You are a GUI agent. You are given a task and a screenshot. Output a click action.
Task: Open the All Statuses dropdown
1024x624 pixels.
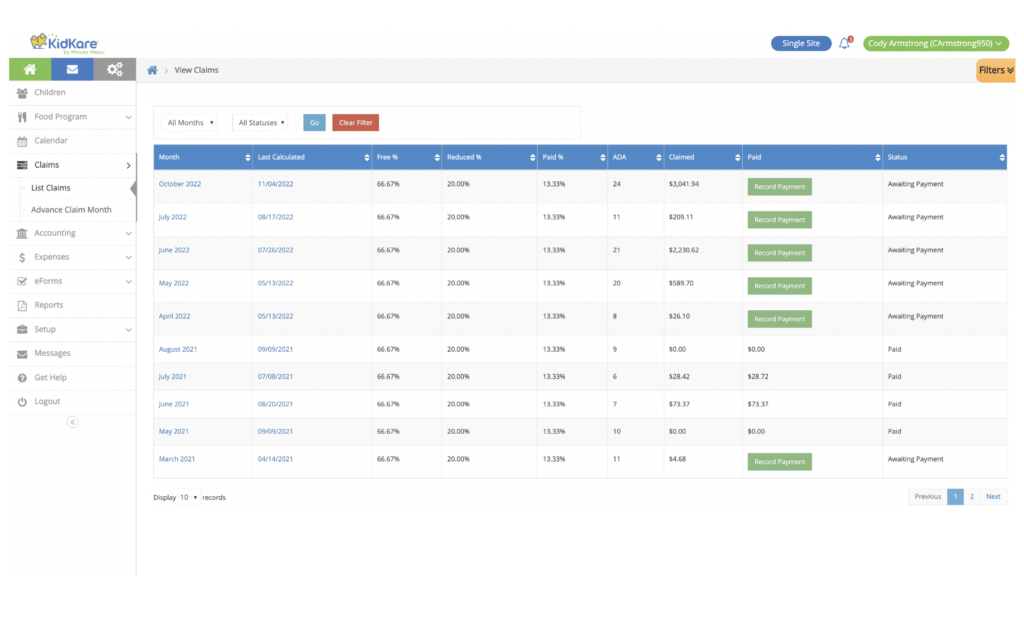(260, 122)
